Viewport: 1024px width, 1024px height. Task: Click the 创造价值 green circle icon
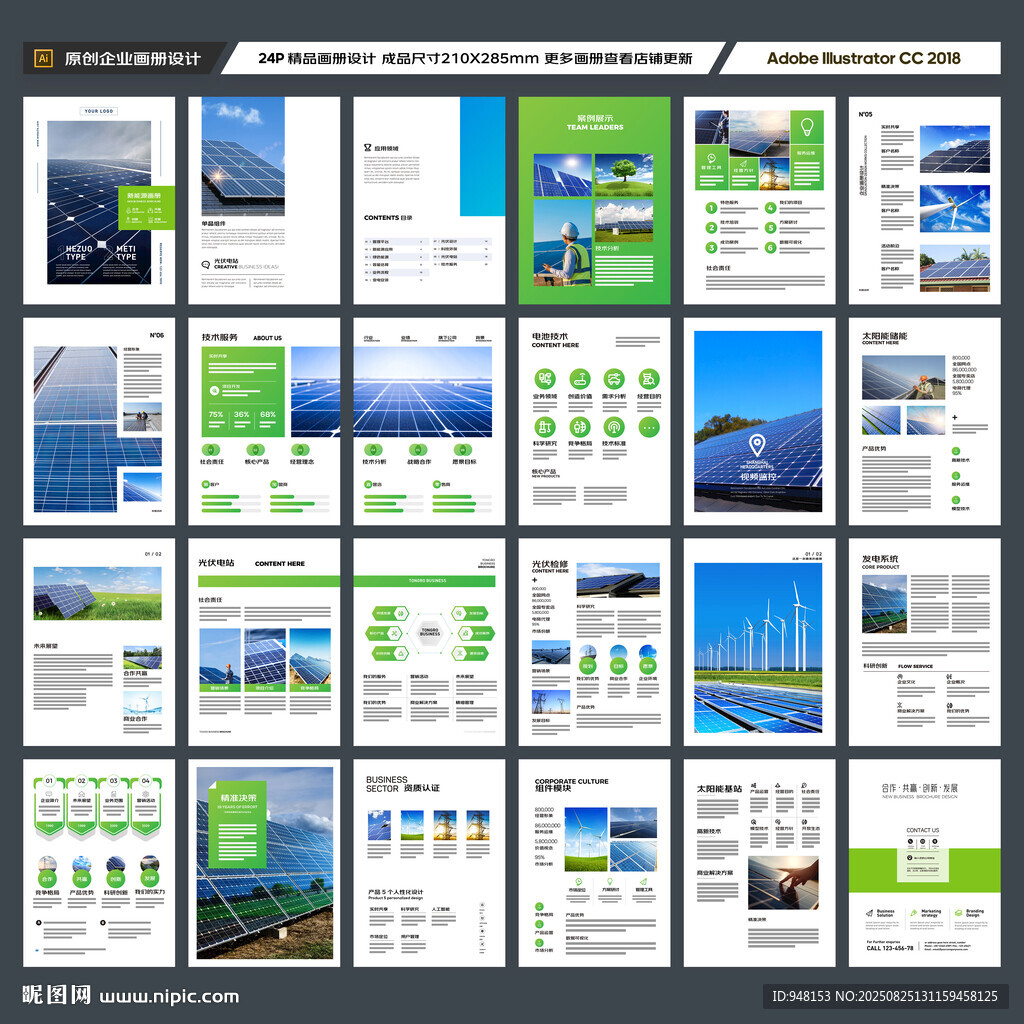click(x=580, y=379)
